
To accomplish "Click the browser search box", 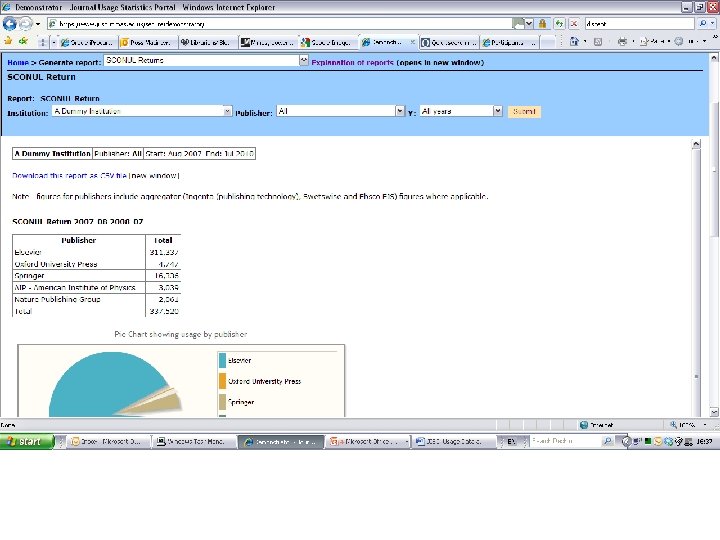I will (640, 24).
